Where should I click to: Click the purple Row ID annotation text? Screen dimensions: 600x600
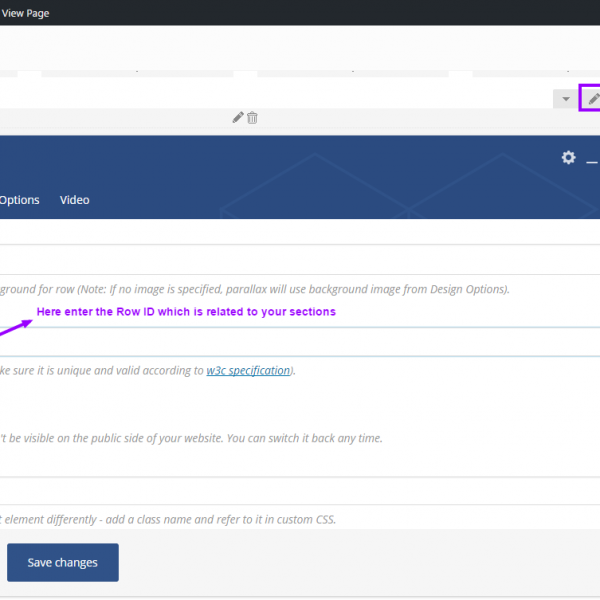[186, 312]
